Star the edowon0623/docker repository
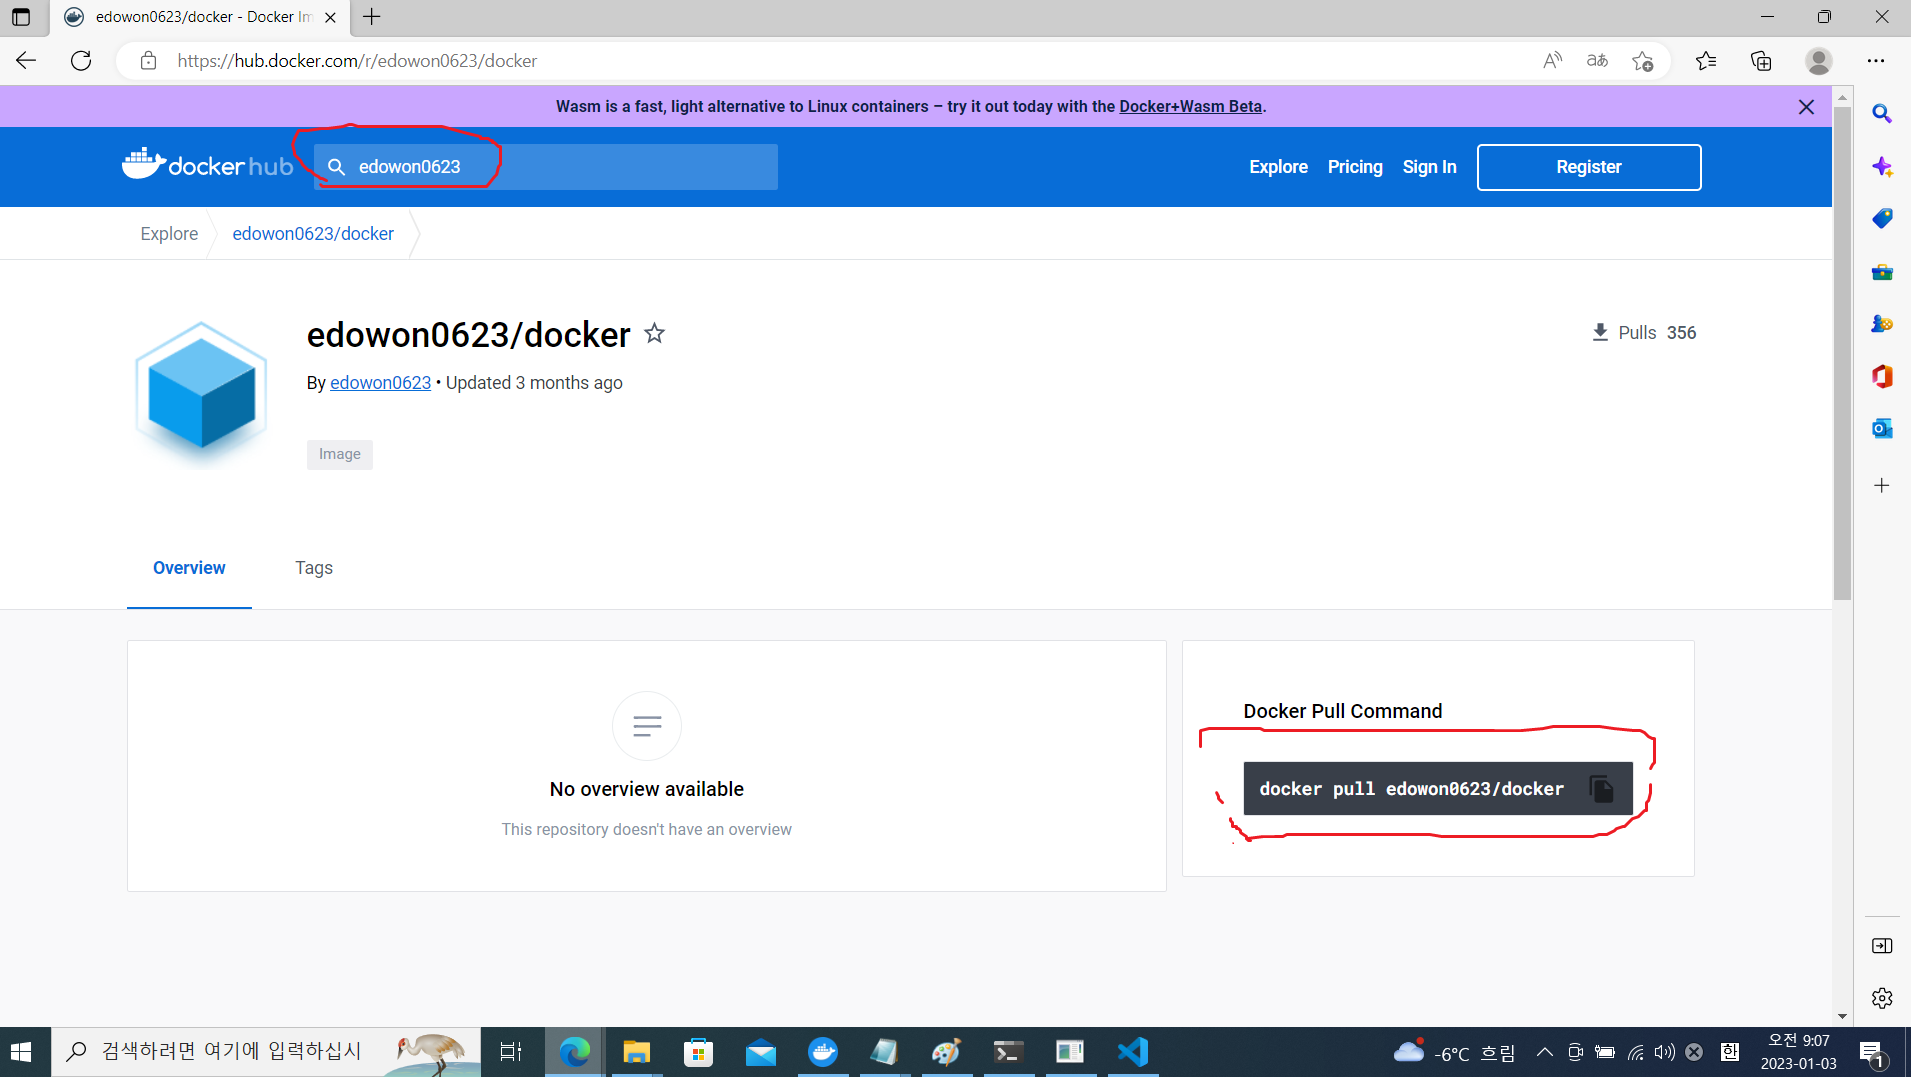 pyautogui.click(x=654, y=333)
